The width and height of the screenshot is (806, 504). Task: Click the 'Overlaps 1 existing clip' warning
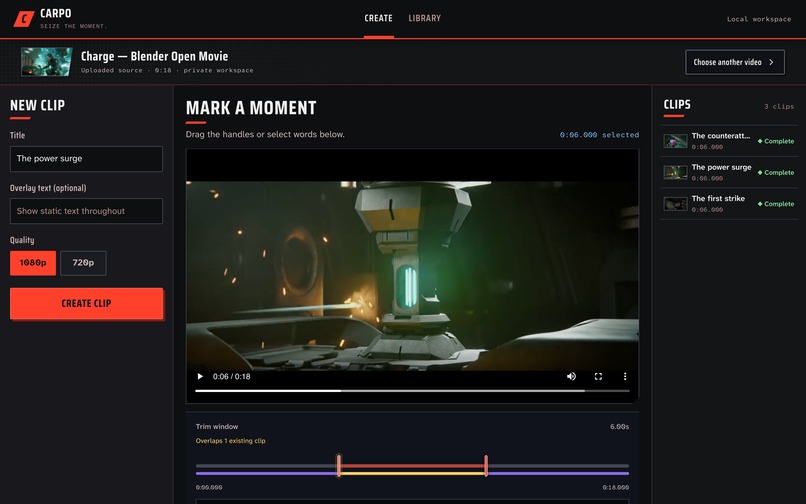click(231, 441)
